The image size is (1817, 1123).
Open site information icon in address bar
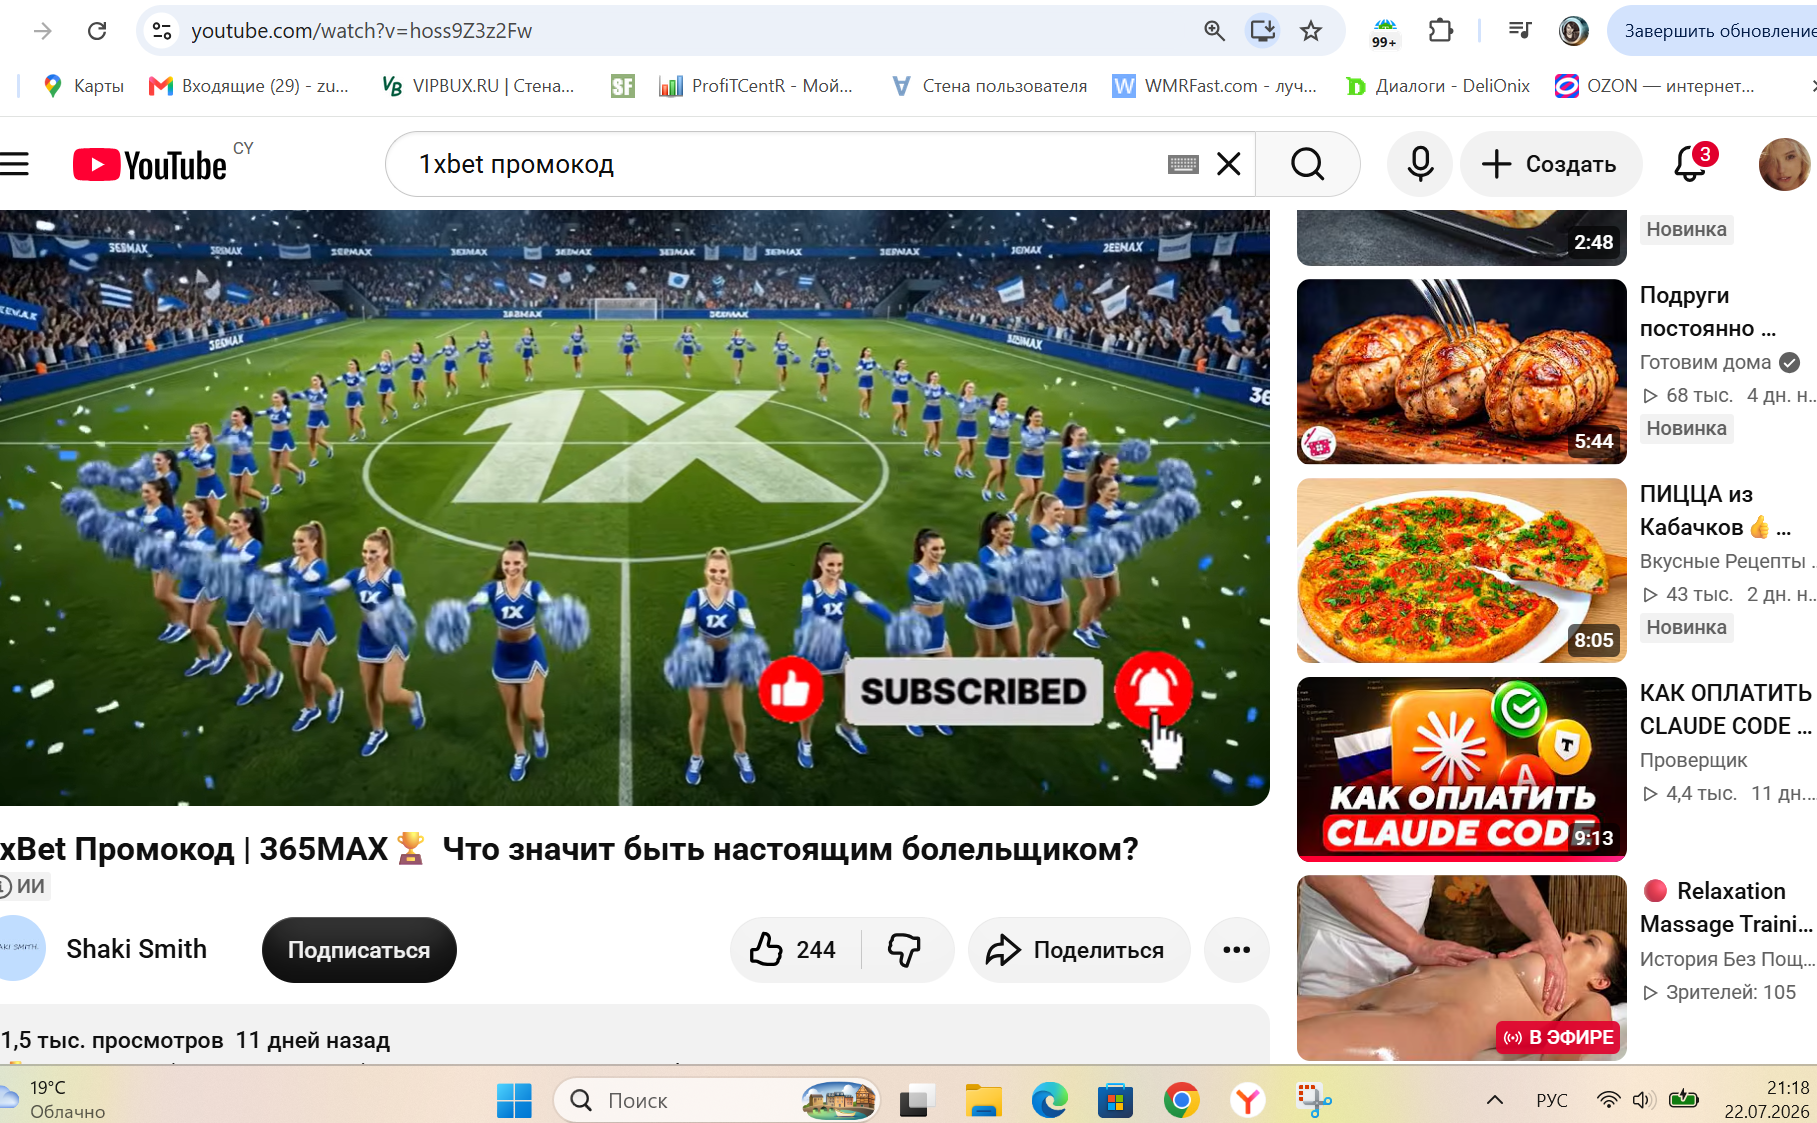pos(162,31)
